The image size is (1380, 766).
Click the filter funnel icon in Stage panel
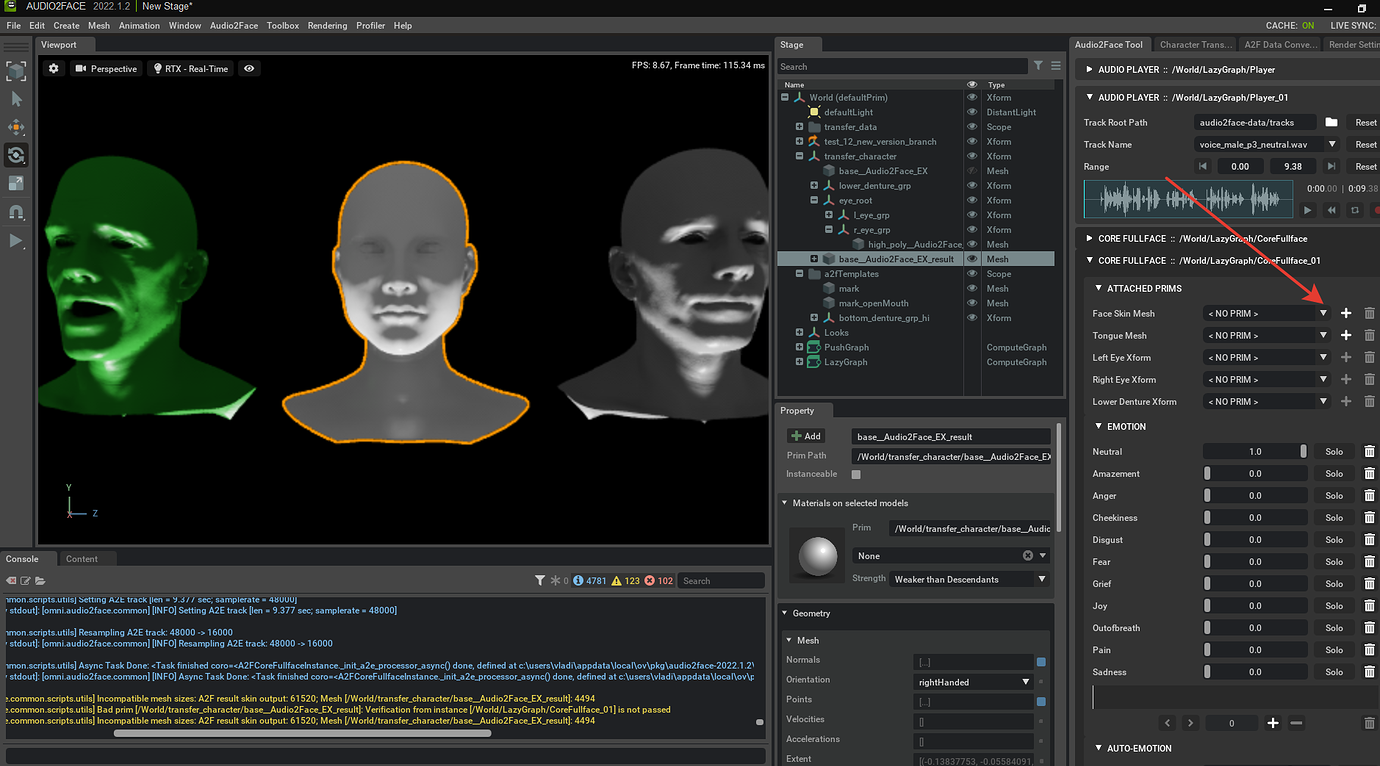[1038, 66]
